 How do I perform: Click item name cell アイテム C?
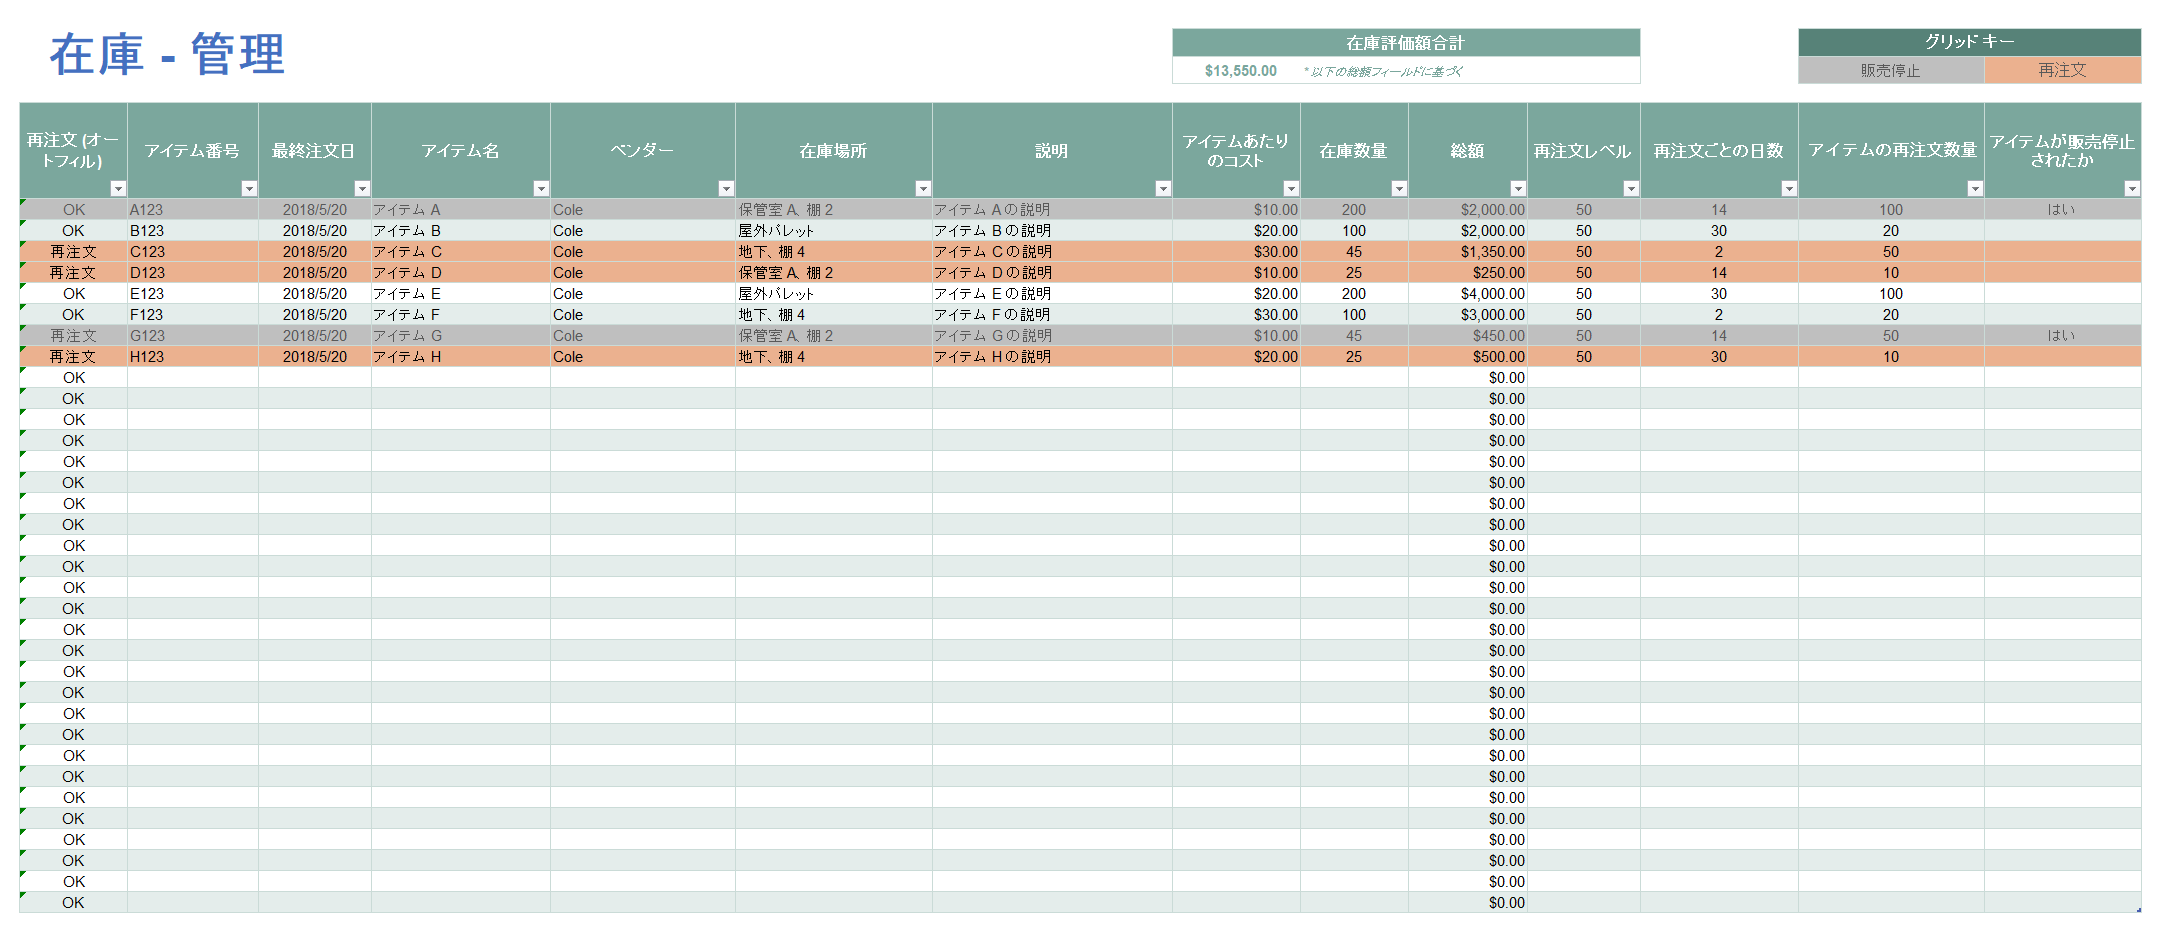[460, 252]
